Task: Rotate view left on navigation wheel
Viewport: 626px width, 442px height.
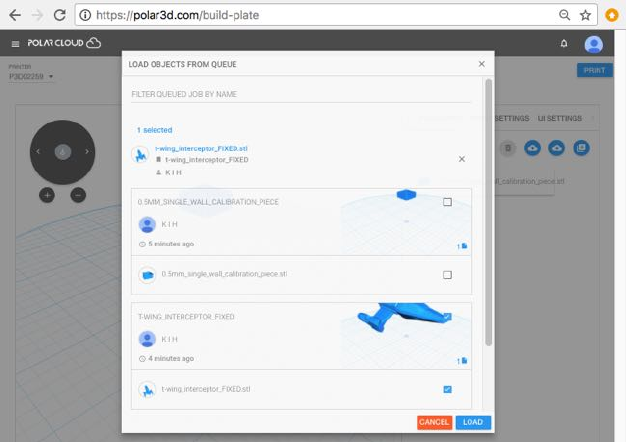Action: [38, 152]
